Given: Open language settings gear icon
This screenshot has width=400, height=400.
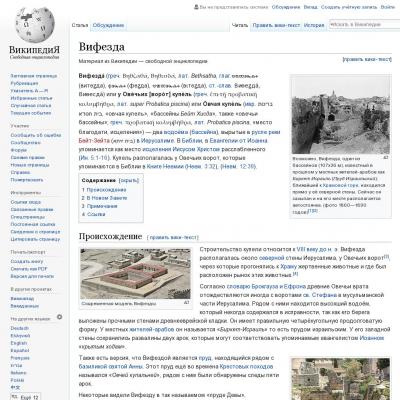Looking at the screenshot, I should pos(59,317).
